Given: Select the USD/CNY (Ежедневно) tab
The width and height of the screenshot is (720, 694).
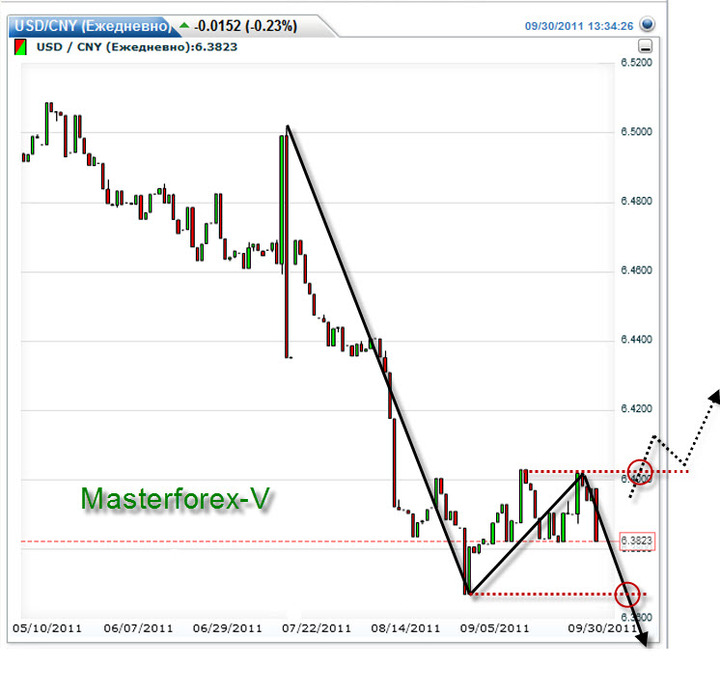Looking at the screenshot, I should [x=92, y=26].
